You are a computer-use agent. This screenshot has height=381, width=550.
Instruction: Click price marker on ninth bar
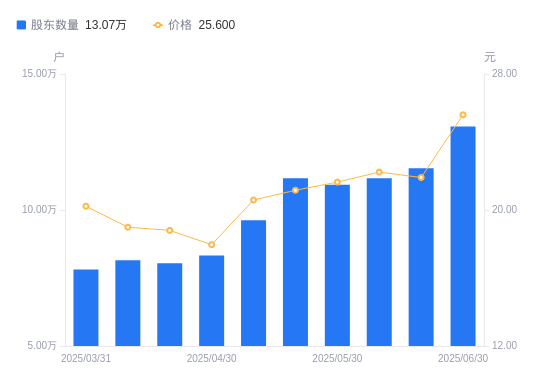pyautogui.click(x=421, y=178)
